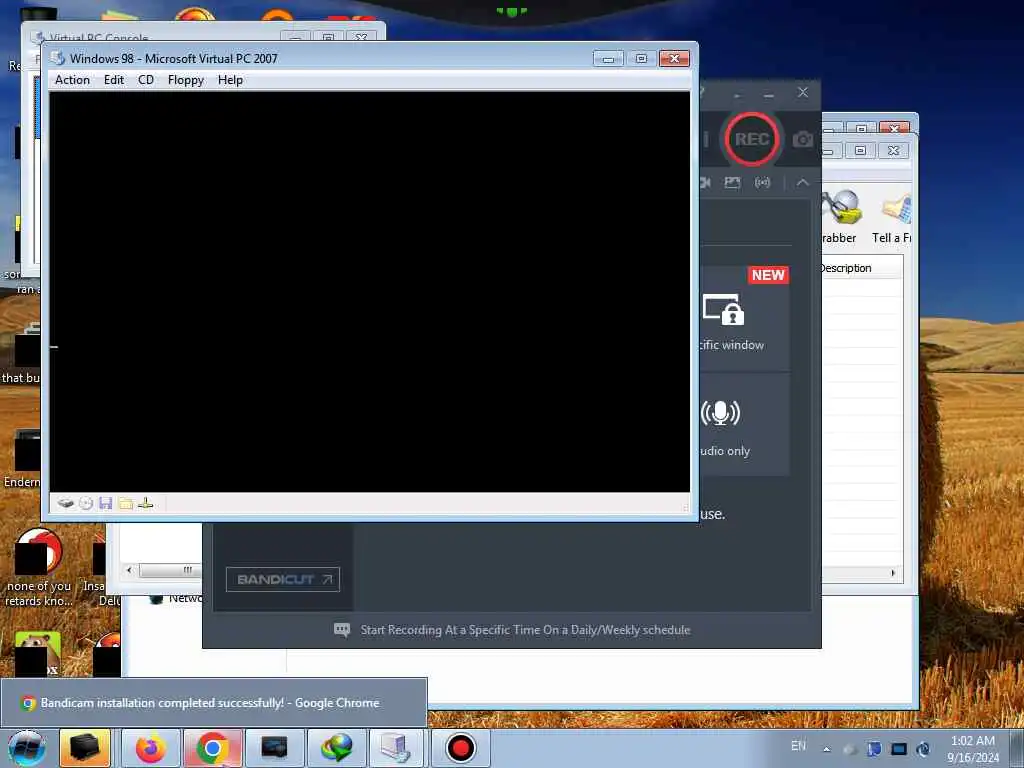
Task: Click inside the black Windows 98 guest display
Action: (x=370, y=291)
